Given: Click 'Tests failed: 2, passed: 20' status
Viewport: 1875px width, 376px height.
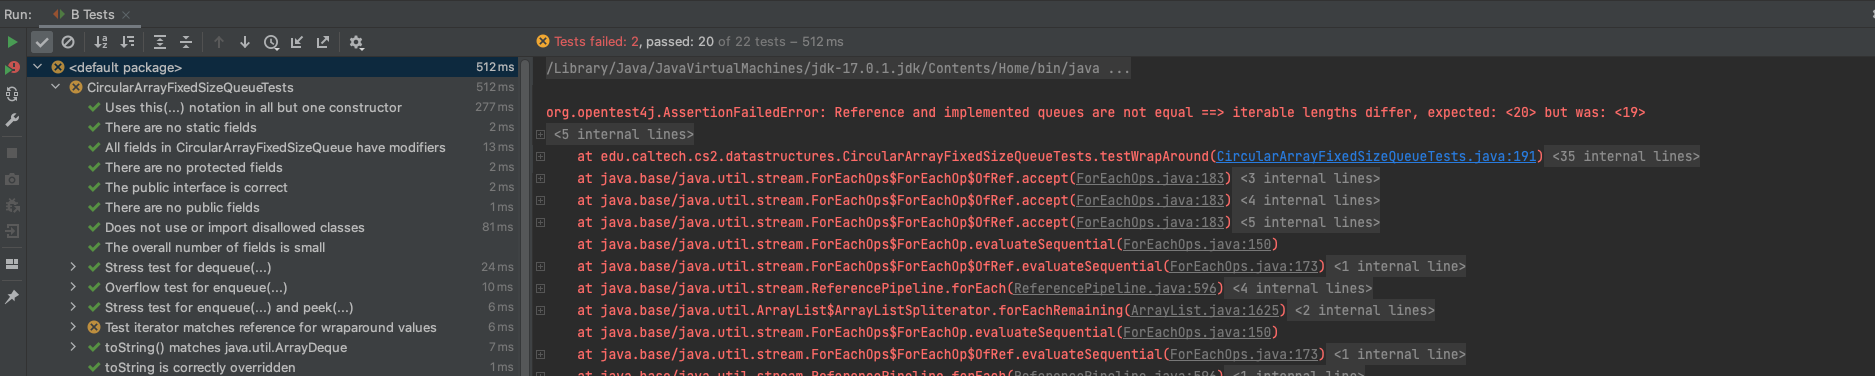Looking at the screenshot, I should [634, 42].
